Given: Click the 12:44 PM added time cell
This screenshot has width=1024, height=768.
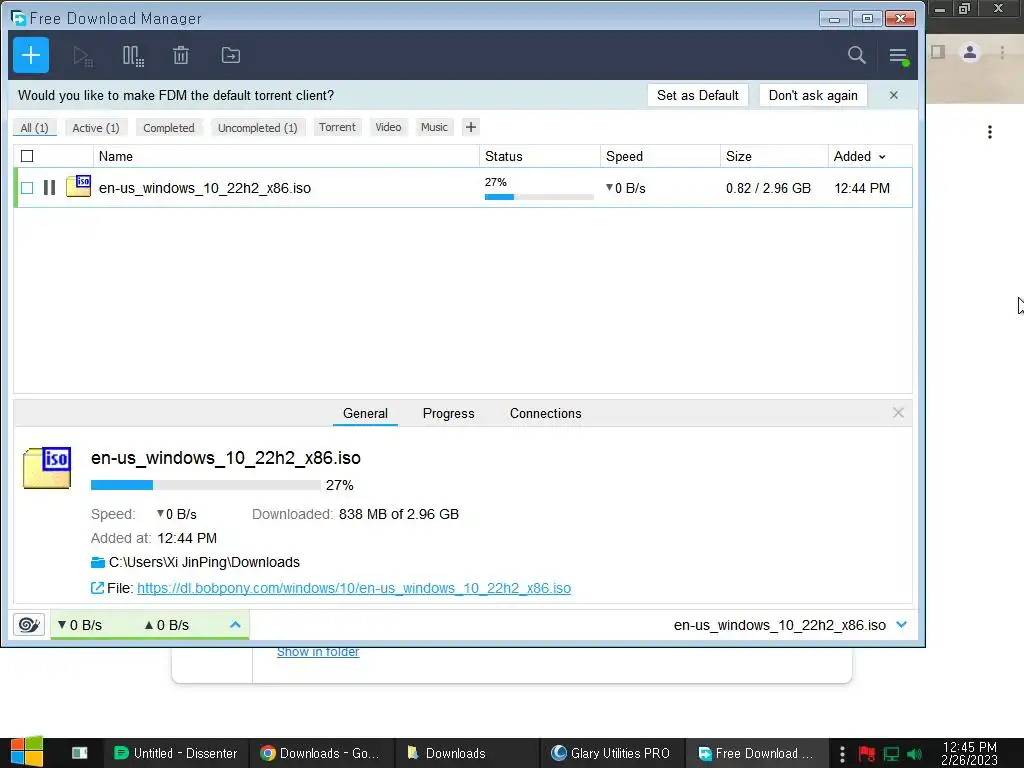Looking at the screenshot, I should 862,188.
